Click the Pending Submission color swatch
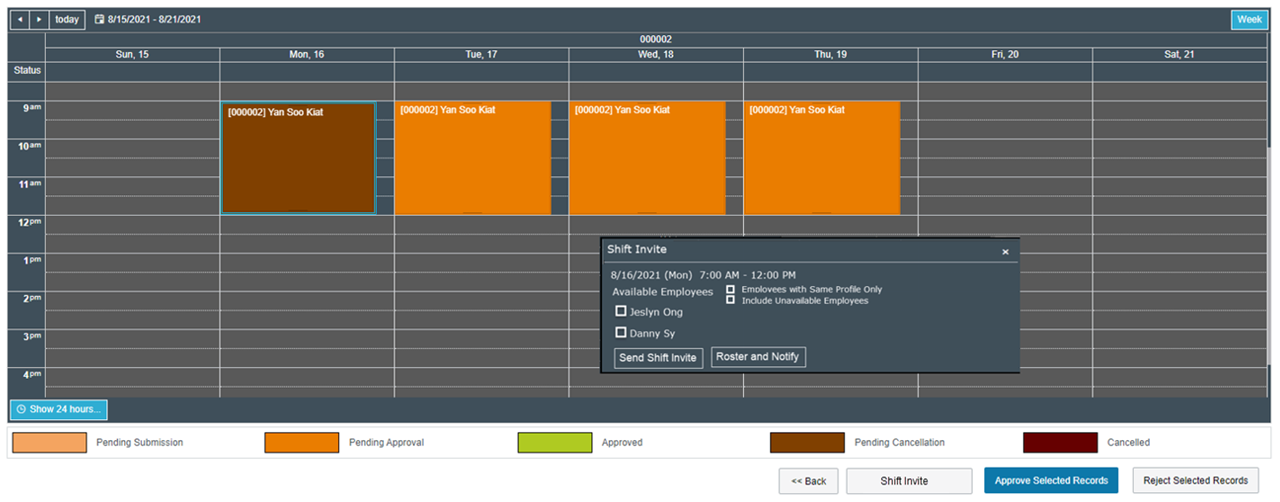The image size is (1280, 502). (49, 442)
